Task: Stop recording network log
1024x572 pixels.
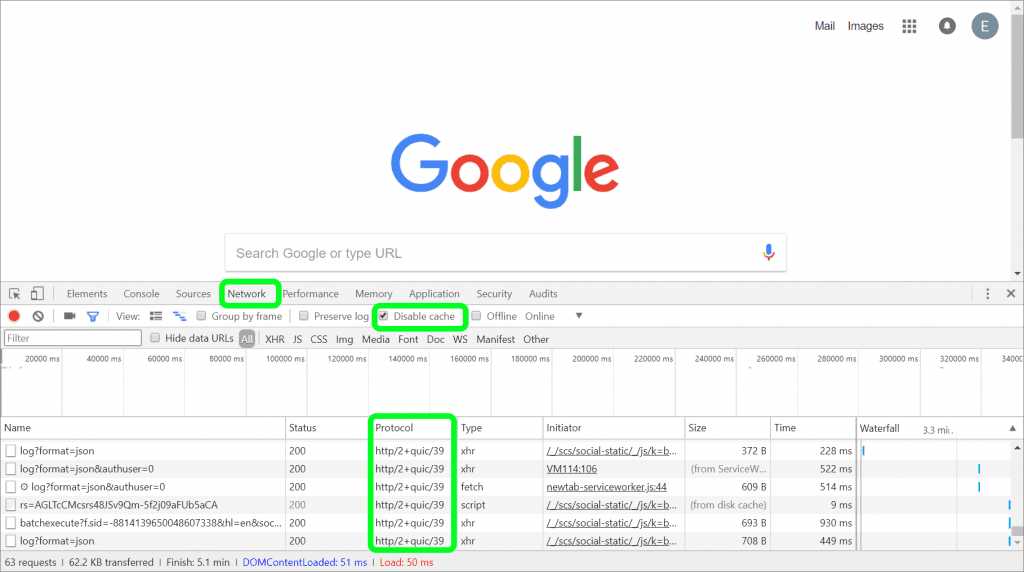Action: click(14, 316)
